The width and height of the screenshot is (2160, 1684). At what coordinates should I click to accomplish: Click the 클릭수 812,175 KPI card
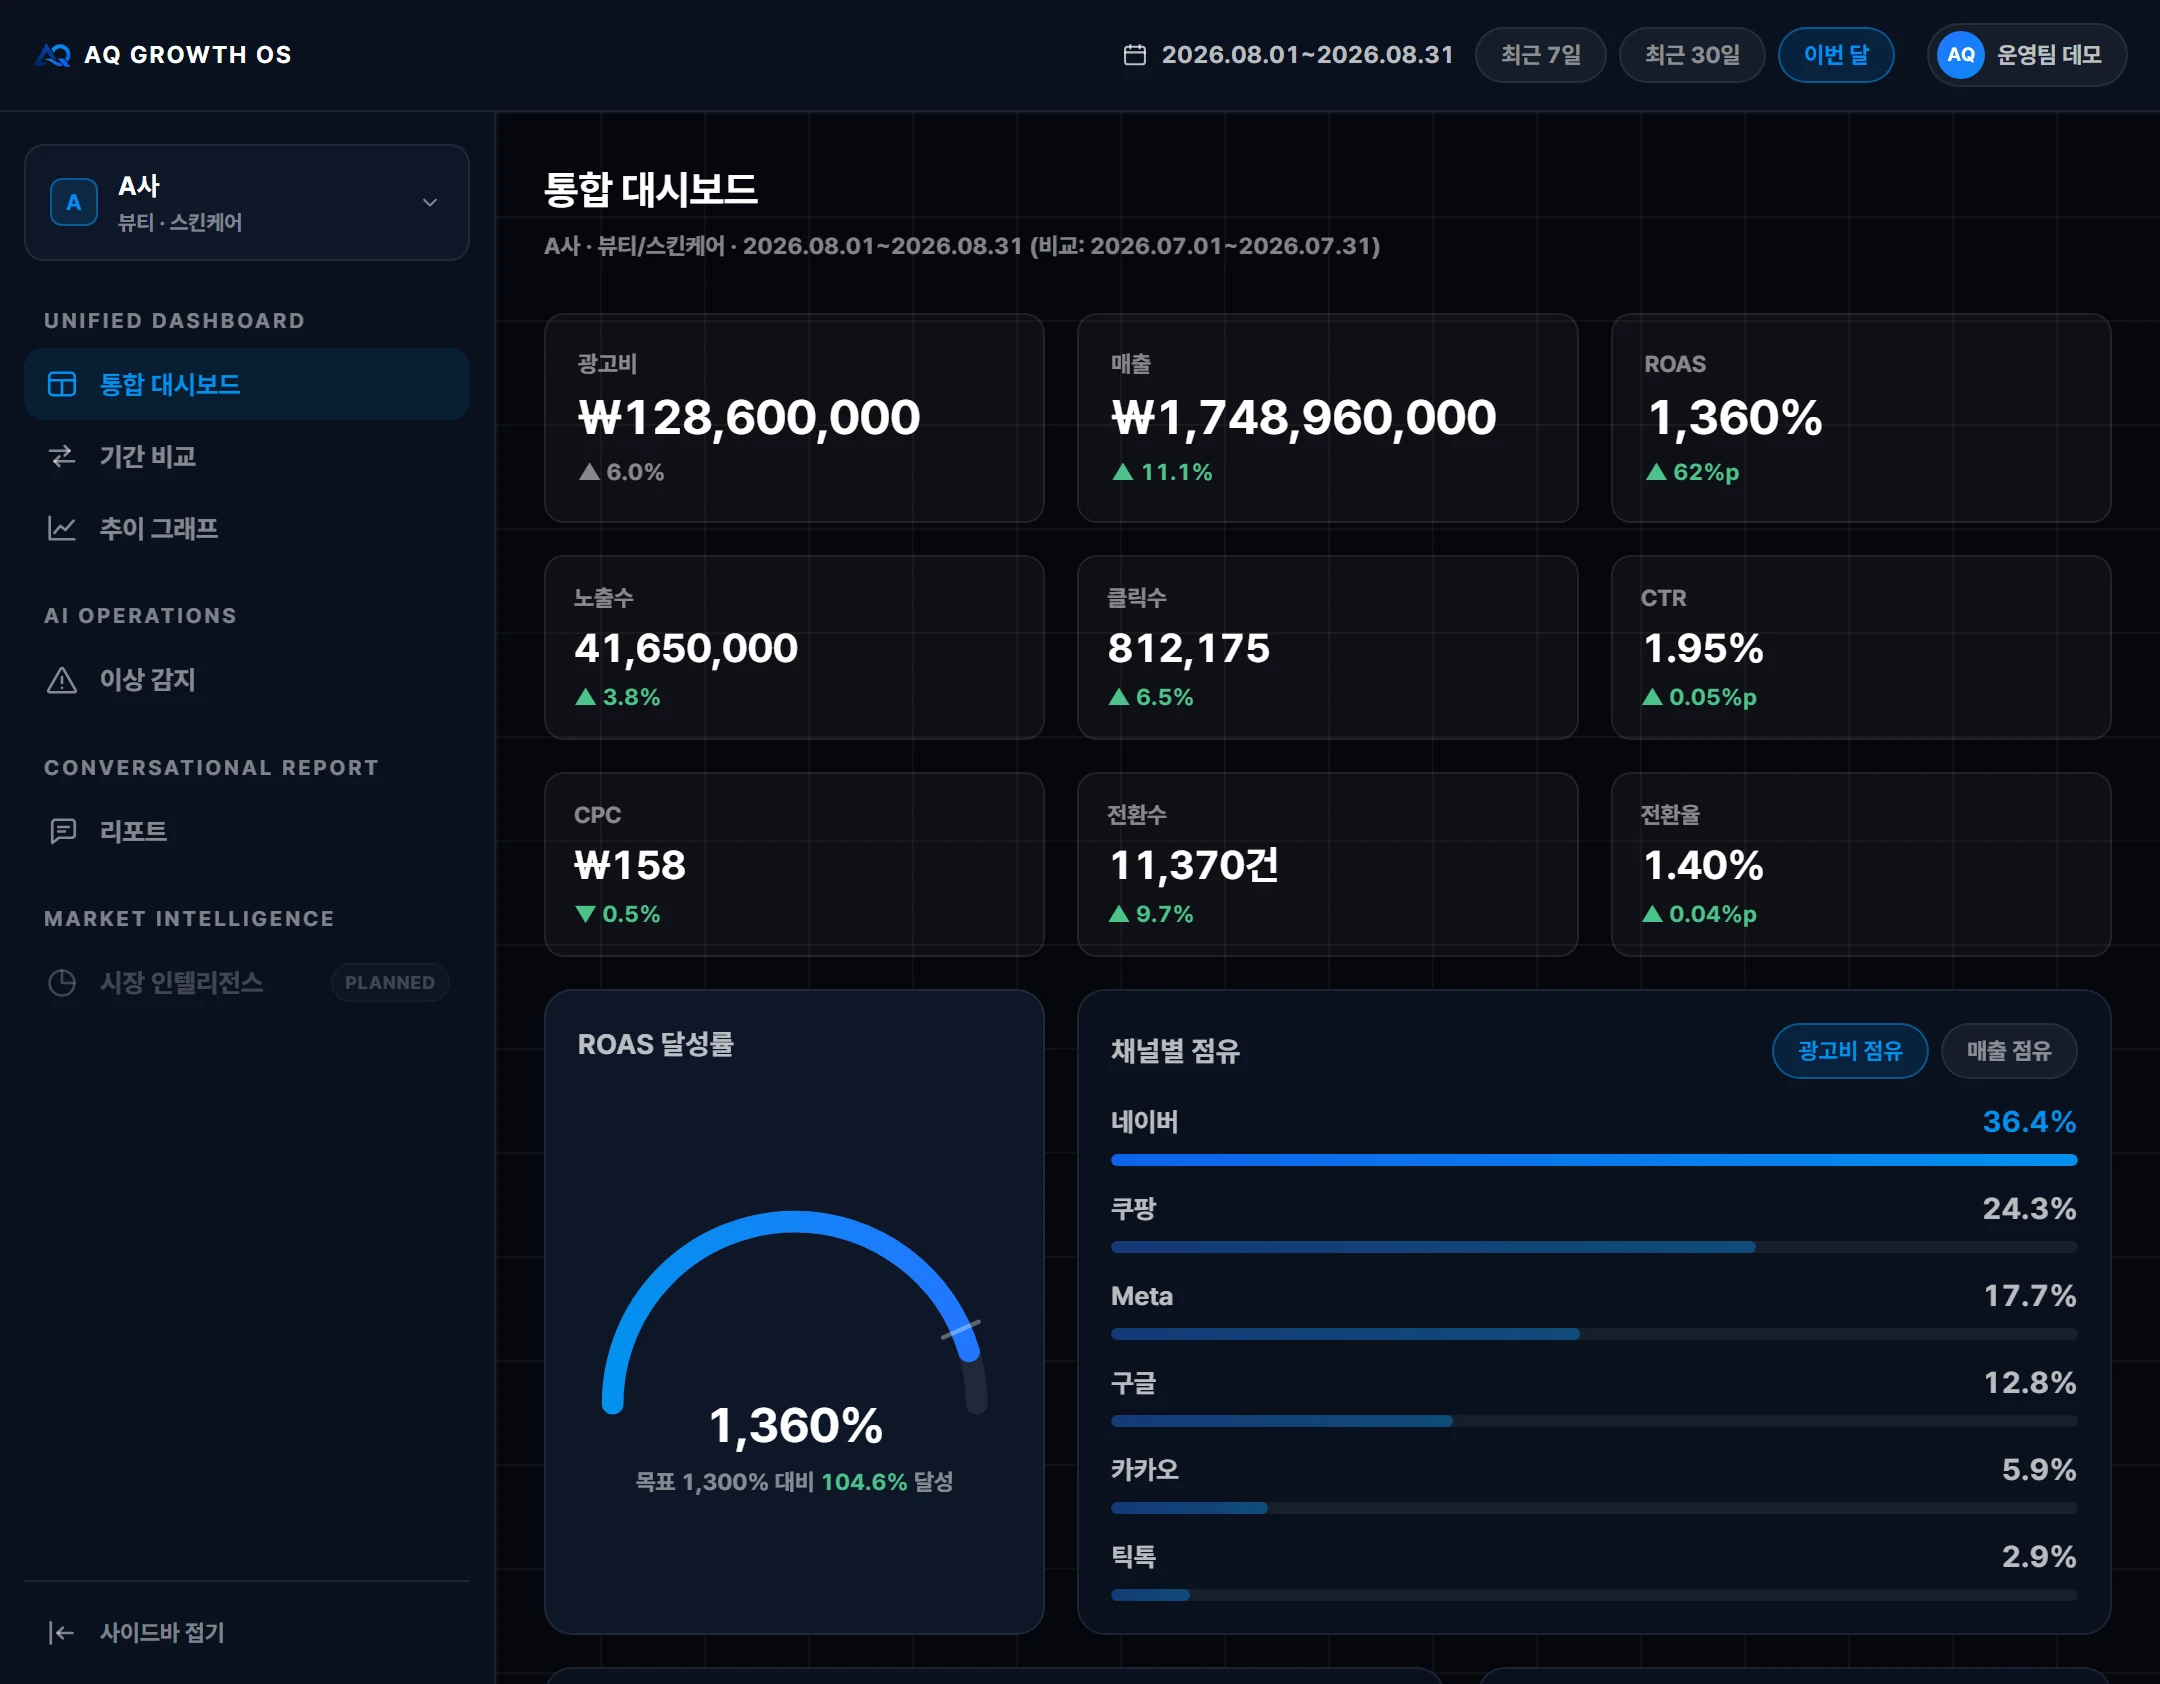point(1328,647)
